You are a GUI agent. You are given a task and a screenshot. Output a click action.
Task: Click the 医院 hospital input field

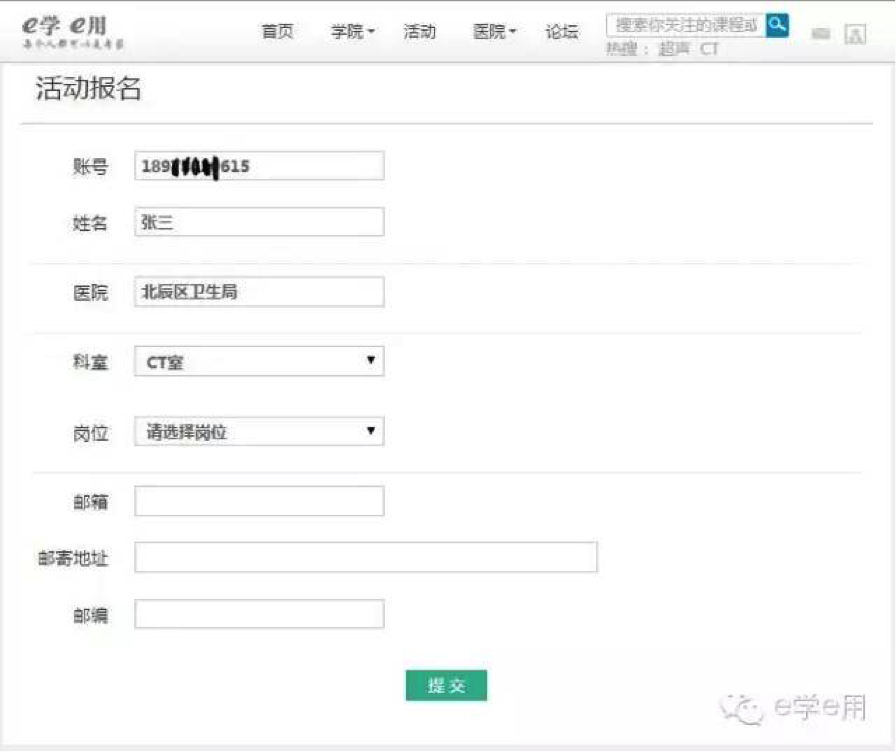point(259,292)
